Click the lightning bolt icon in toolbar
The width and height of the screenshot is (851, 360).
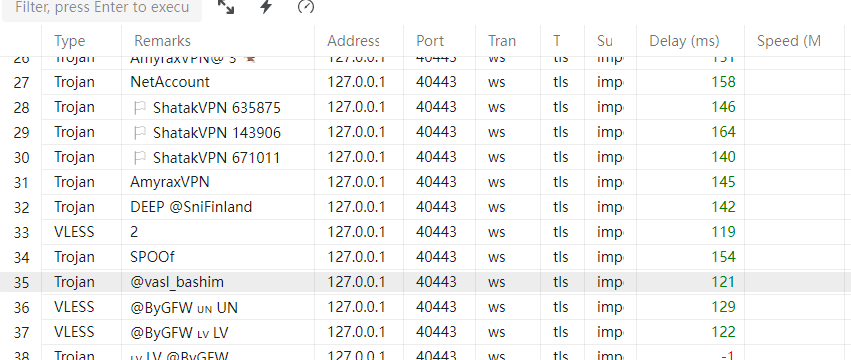click(266, 7)
